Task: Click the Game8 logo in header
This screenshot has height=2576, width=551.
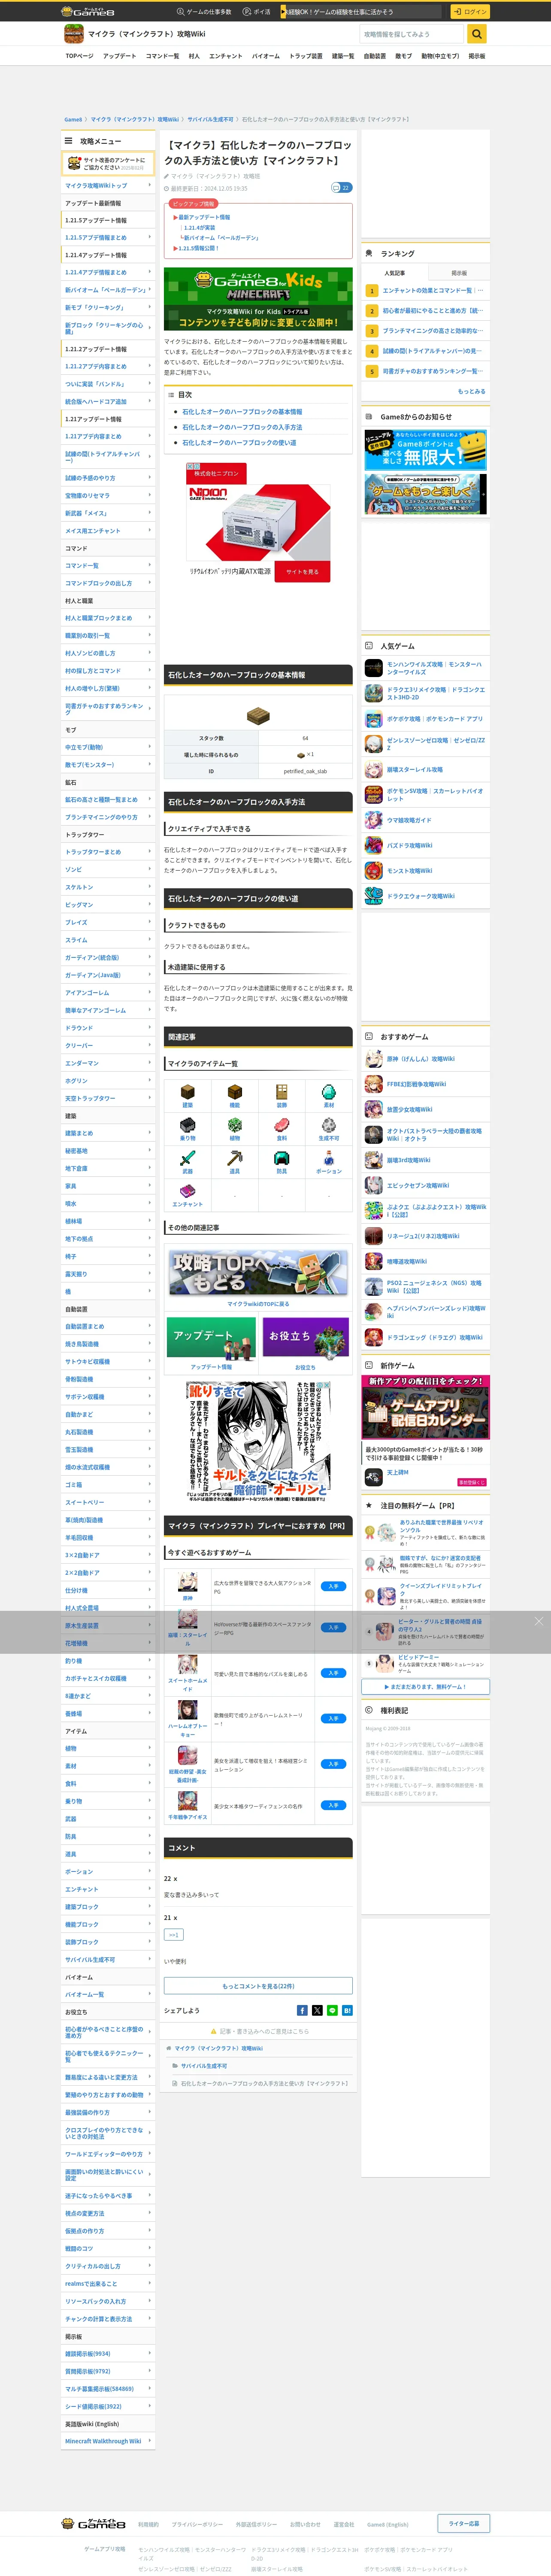Action: click(88, 11)
